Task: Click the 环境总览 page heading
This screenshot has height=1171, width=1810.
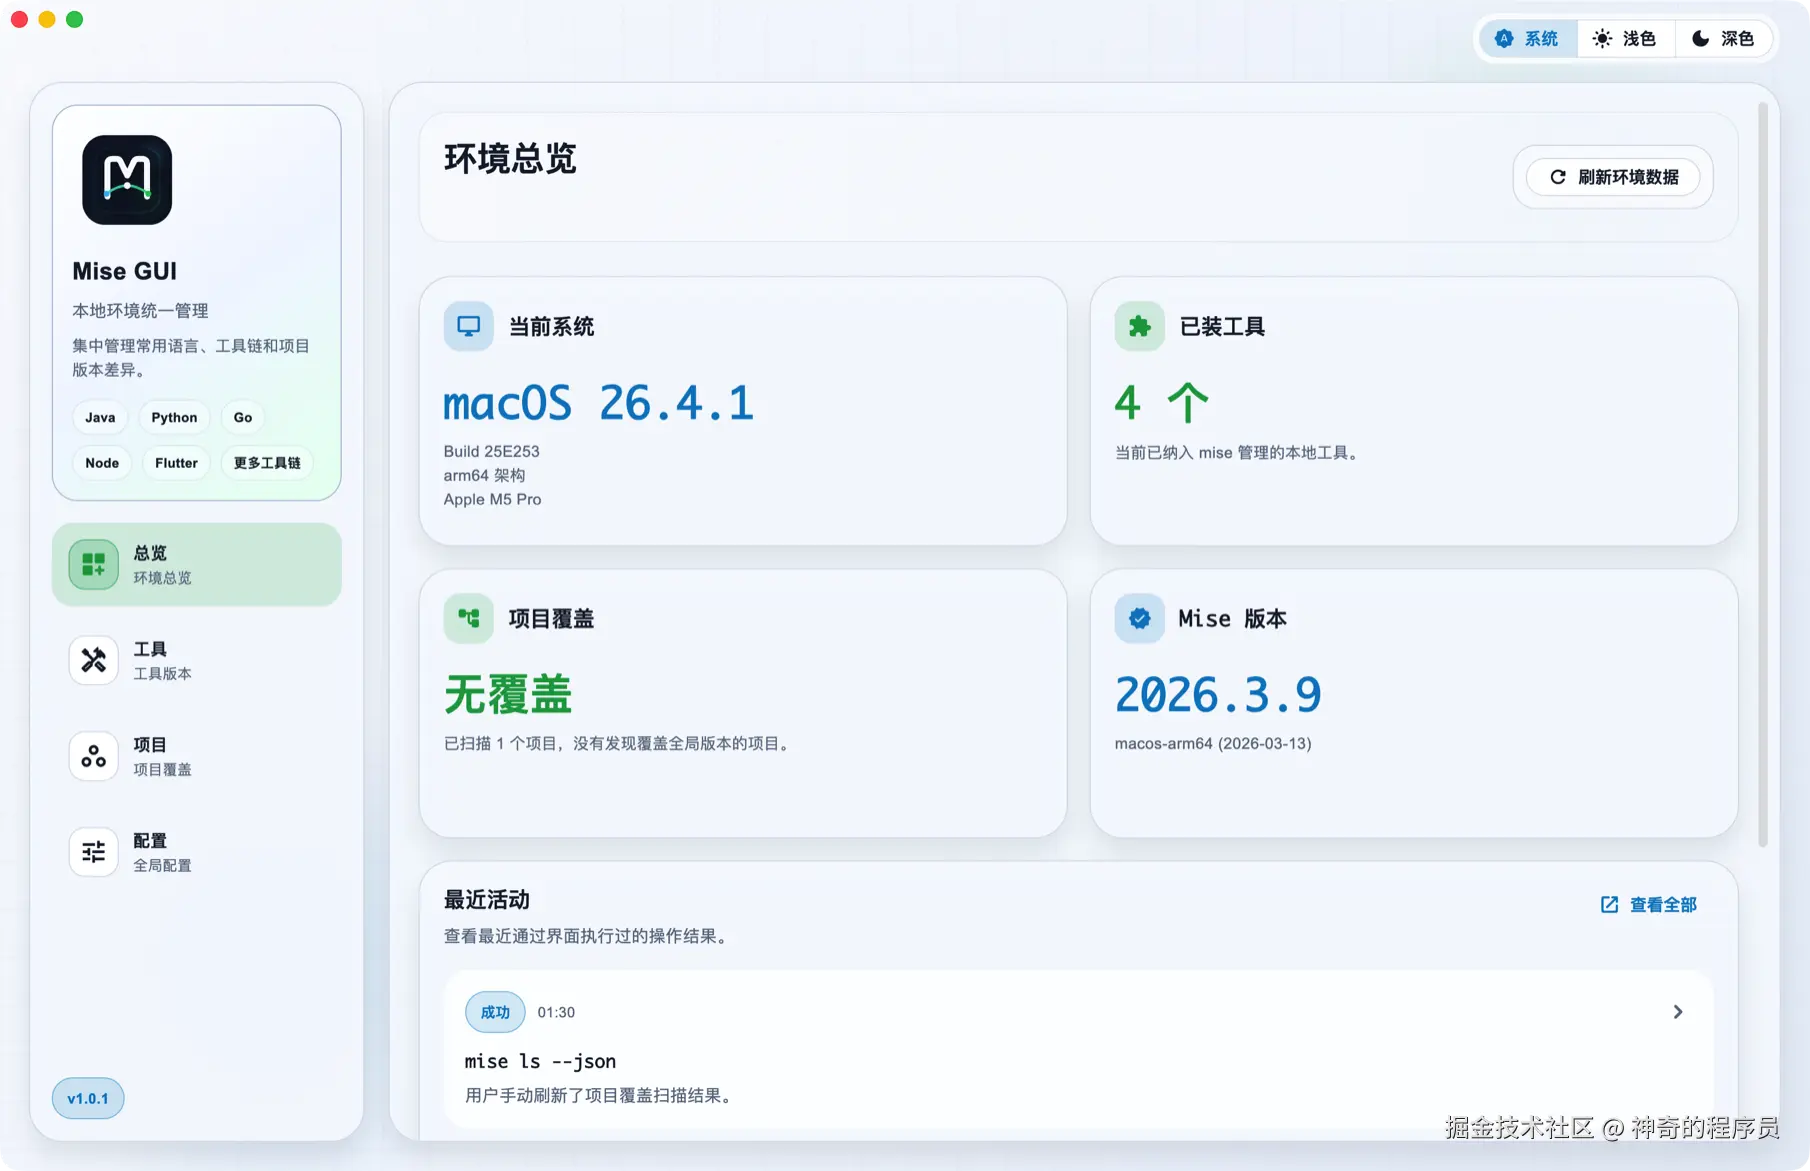Action: click(510, 159)
